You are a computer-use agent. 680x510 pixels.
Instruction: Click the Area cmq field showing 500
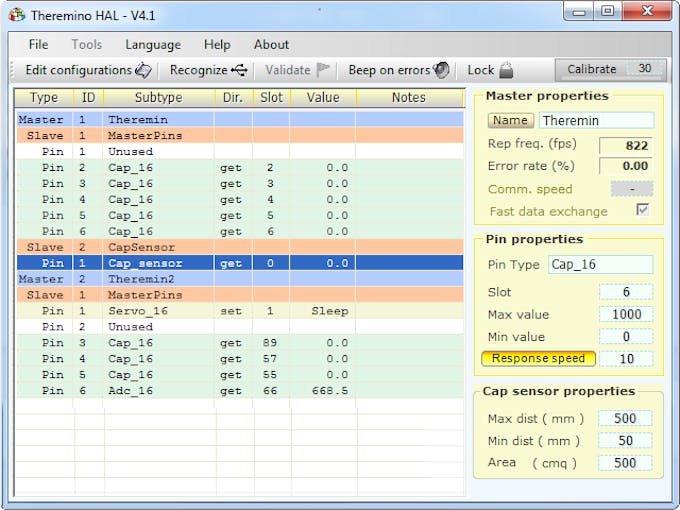coord(625,463)
